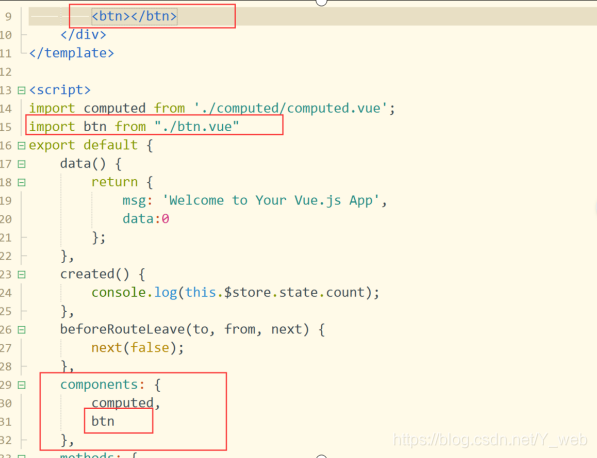
Task: Click line number 9 in gutter
Action: (8, 17)
